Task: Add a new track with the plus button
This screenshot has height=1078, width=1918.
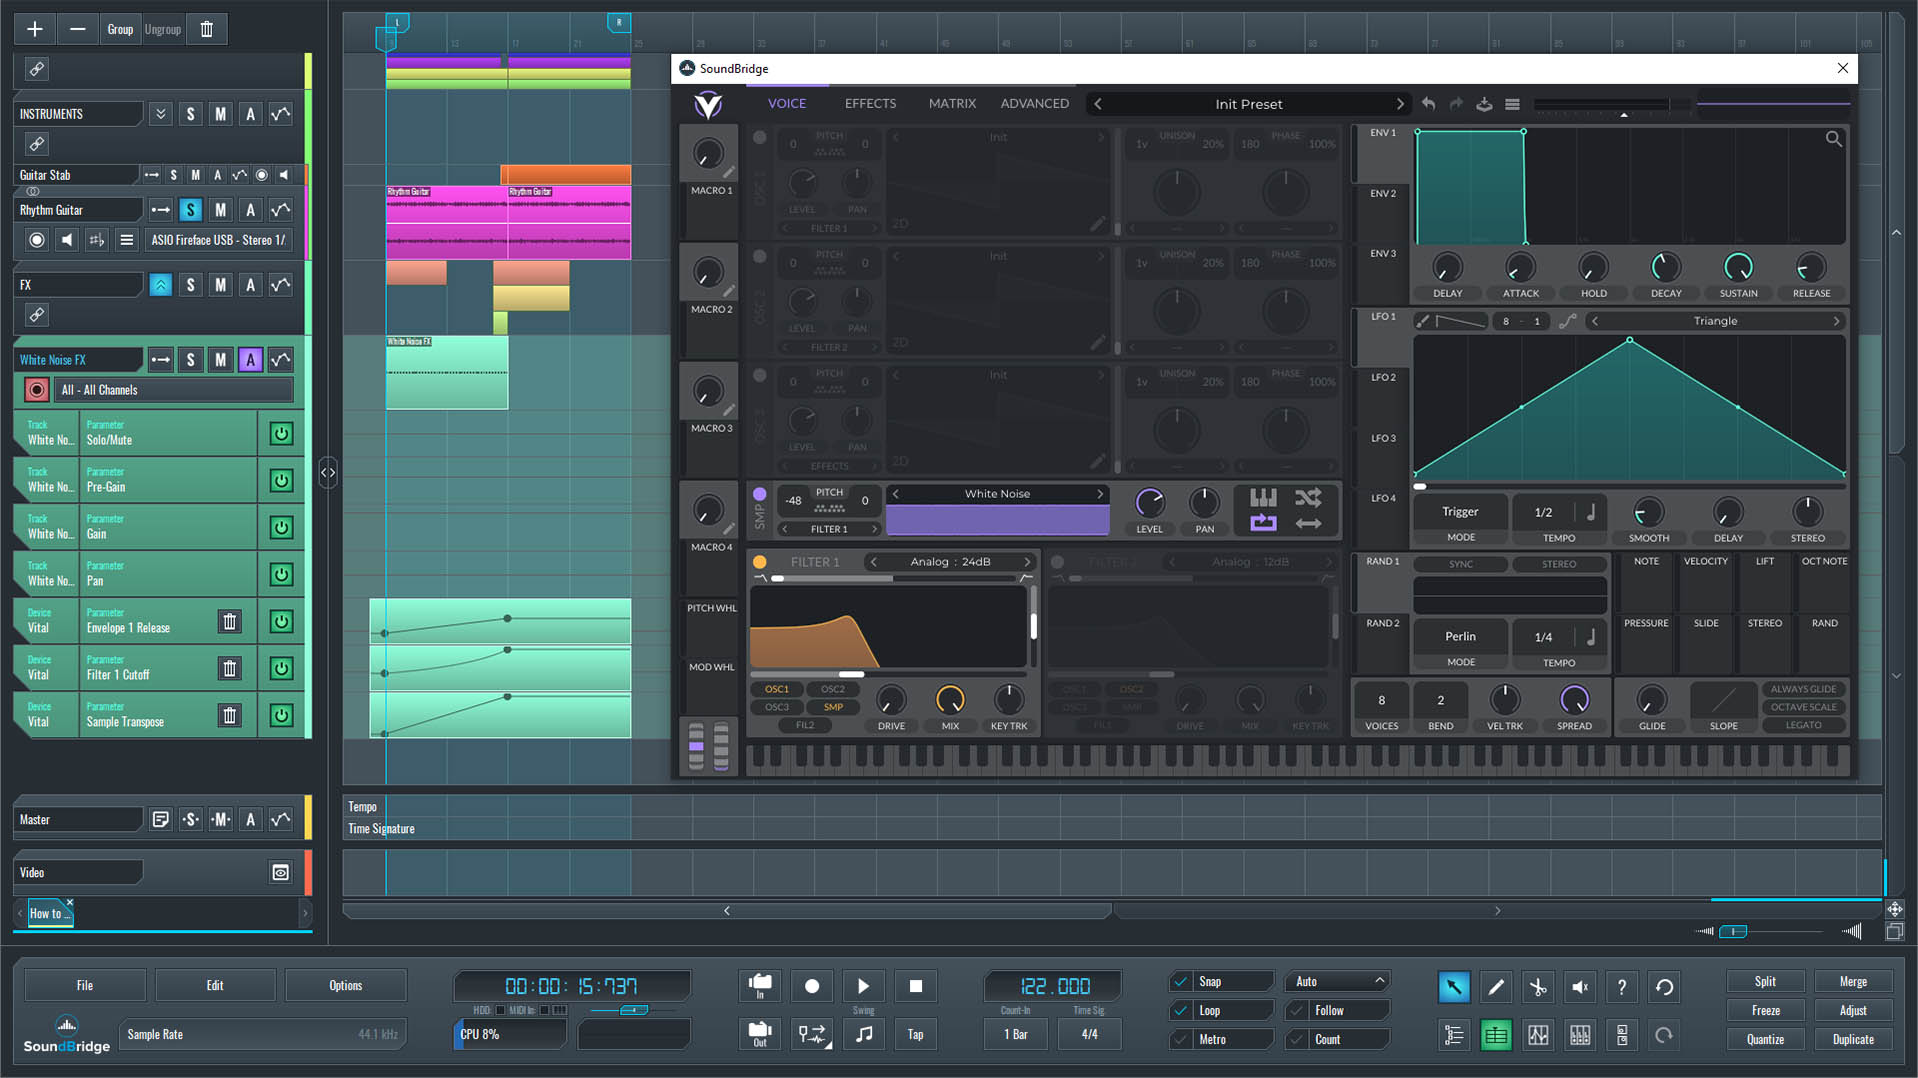Action: pos(35,29)
